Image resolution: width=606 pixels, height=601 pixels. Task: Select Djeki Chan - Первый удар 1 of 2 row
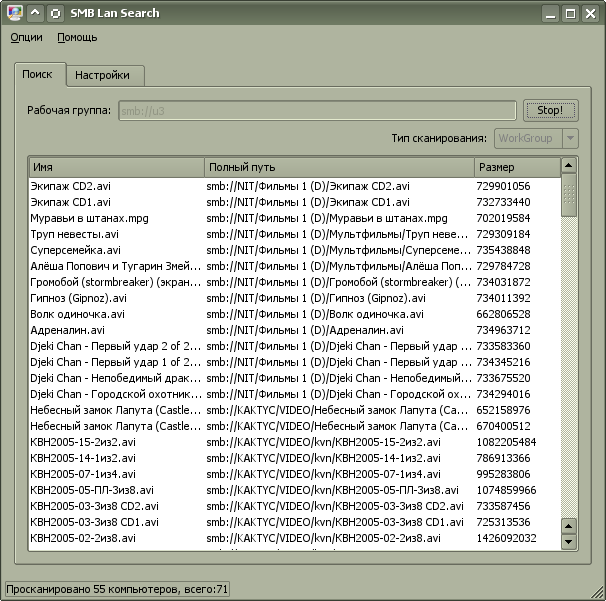pos(294,362)
